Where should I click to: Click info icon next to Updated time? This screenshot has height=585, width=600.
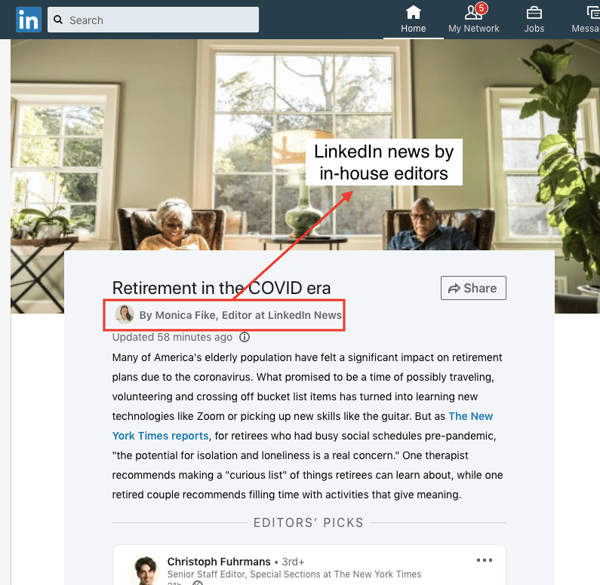[245, 337]
